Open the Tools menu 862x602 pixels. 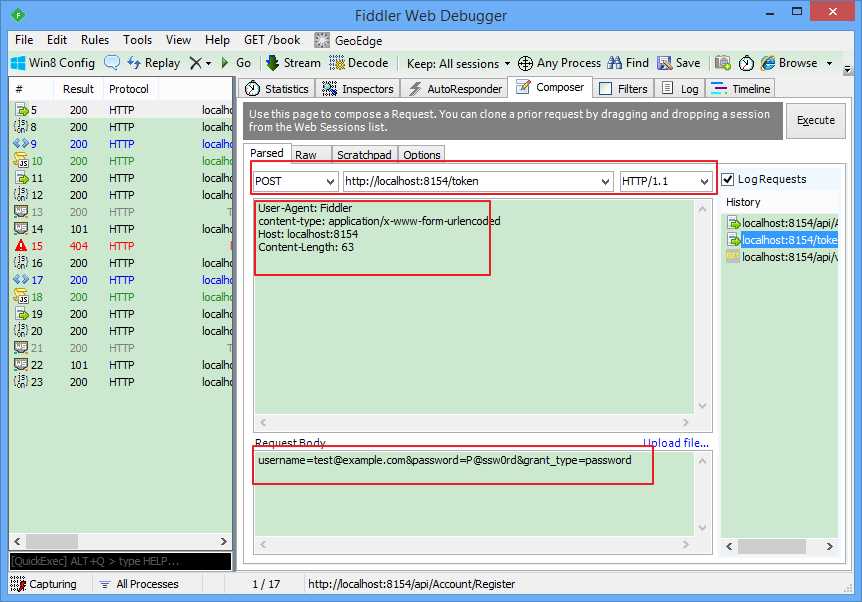point(137,40)
